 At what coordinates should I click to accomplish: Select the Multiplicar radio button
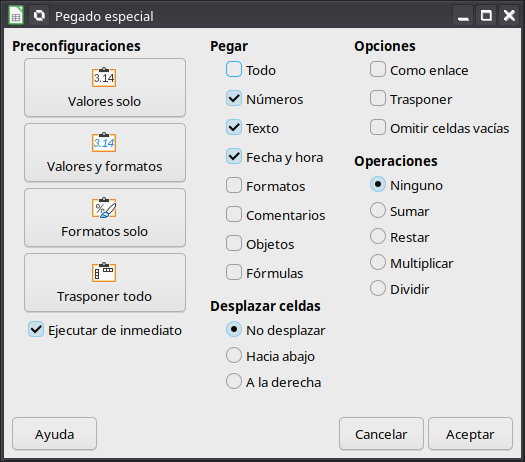[378, 262]
